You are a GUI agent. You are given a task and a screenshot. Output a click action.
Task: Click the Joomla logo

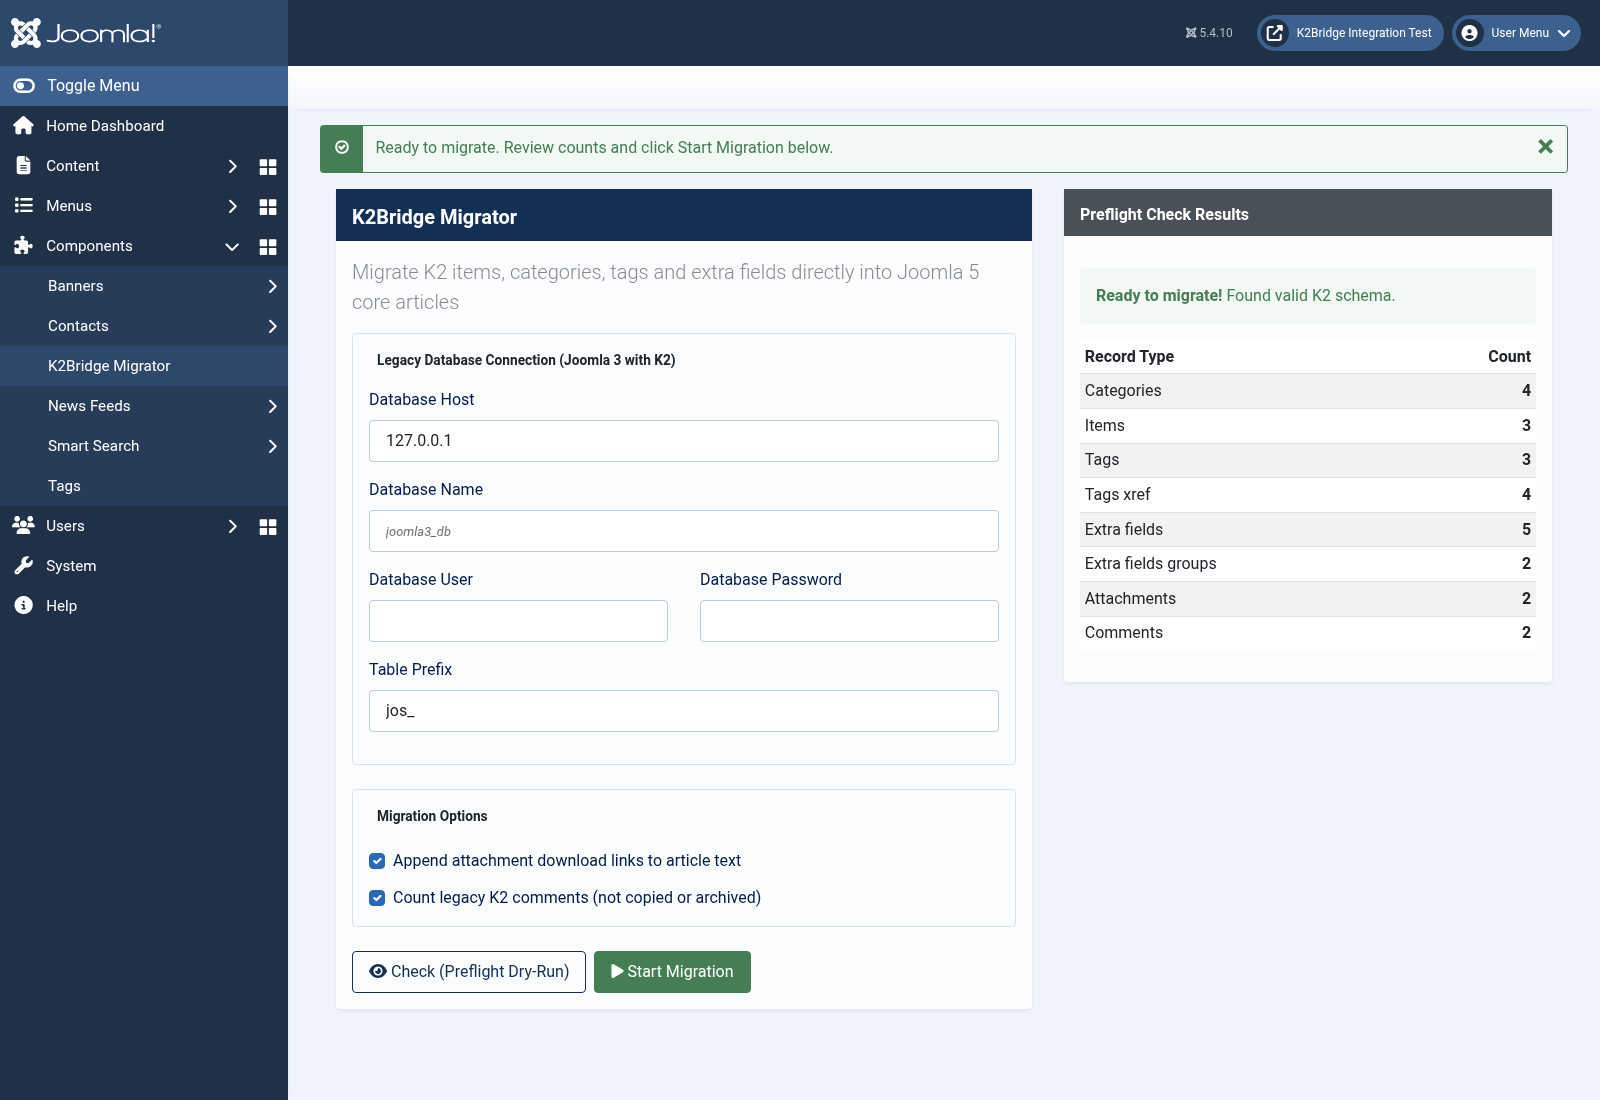click(x=85, y=33)
